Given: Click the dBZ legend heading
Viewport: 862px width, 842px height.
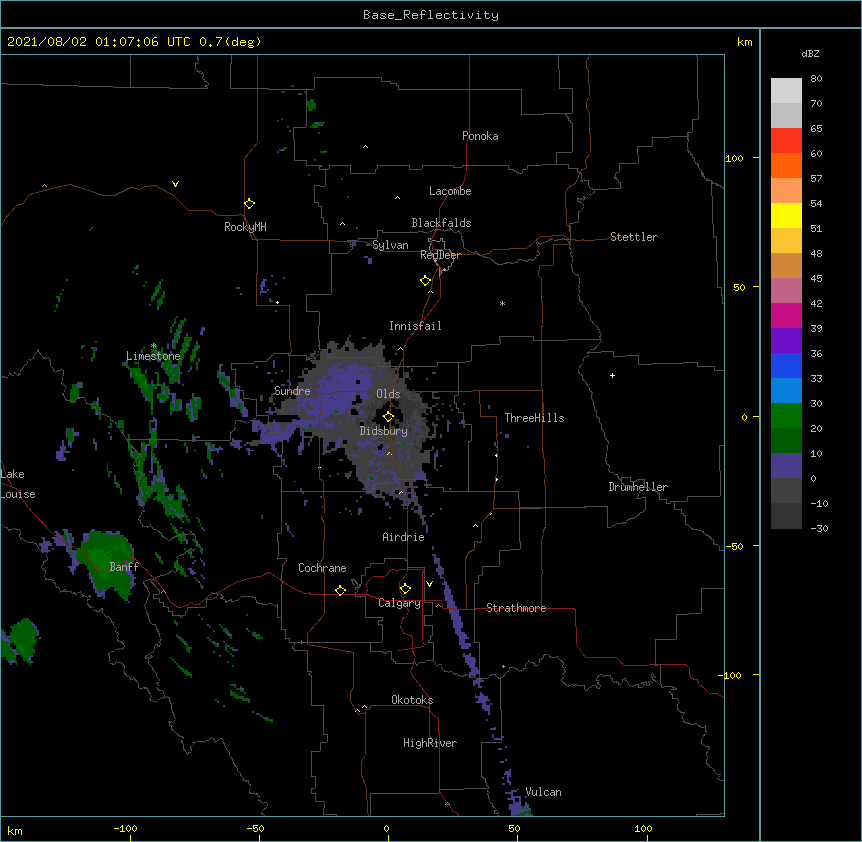Looking at the screenshot, I should click(810, 53).
